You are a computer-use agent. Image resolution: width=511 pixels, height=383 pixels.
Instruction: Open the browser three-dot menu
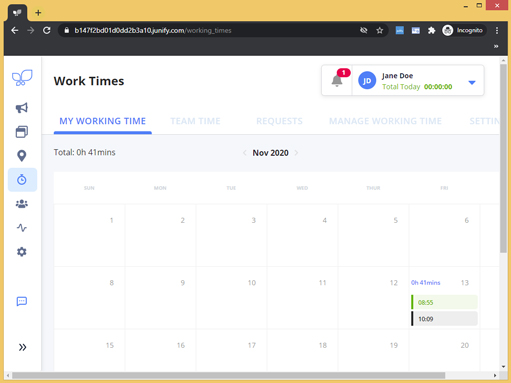click(497, 30)
